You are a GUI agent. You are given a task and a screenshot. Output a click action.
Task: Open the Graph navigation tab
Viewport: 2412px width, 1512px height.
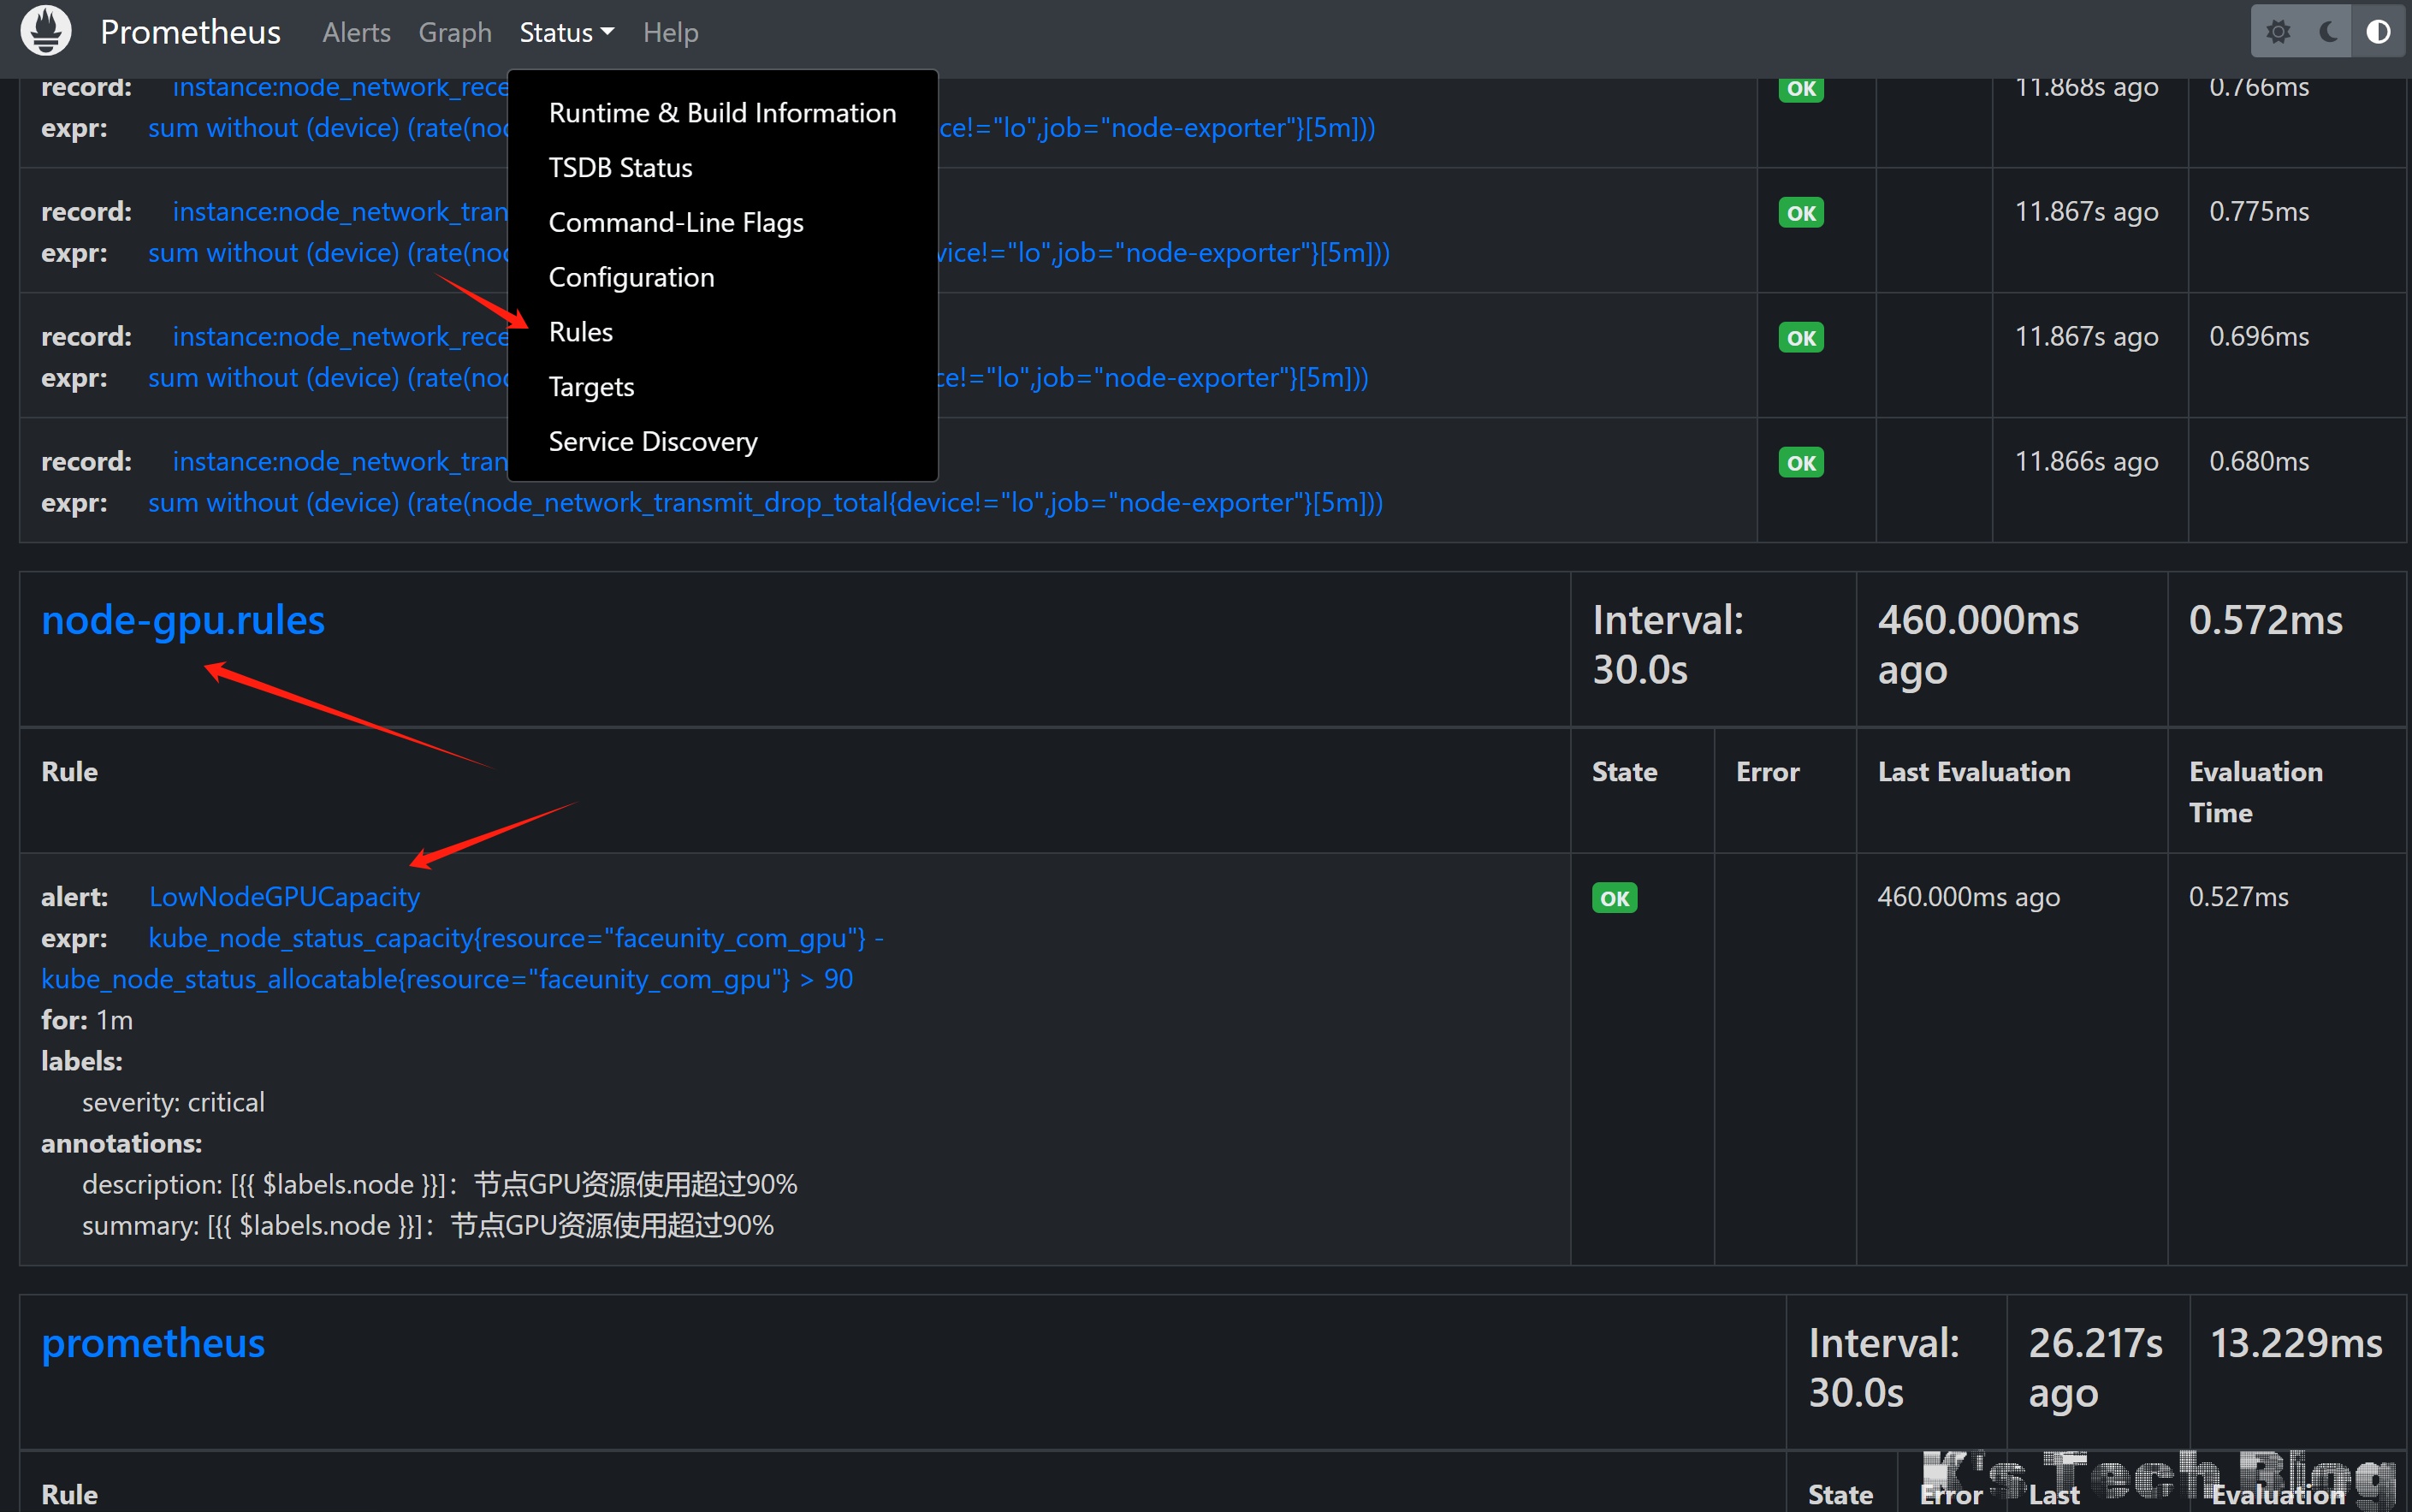(x=455, y=33)
